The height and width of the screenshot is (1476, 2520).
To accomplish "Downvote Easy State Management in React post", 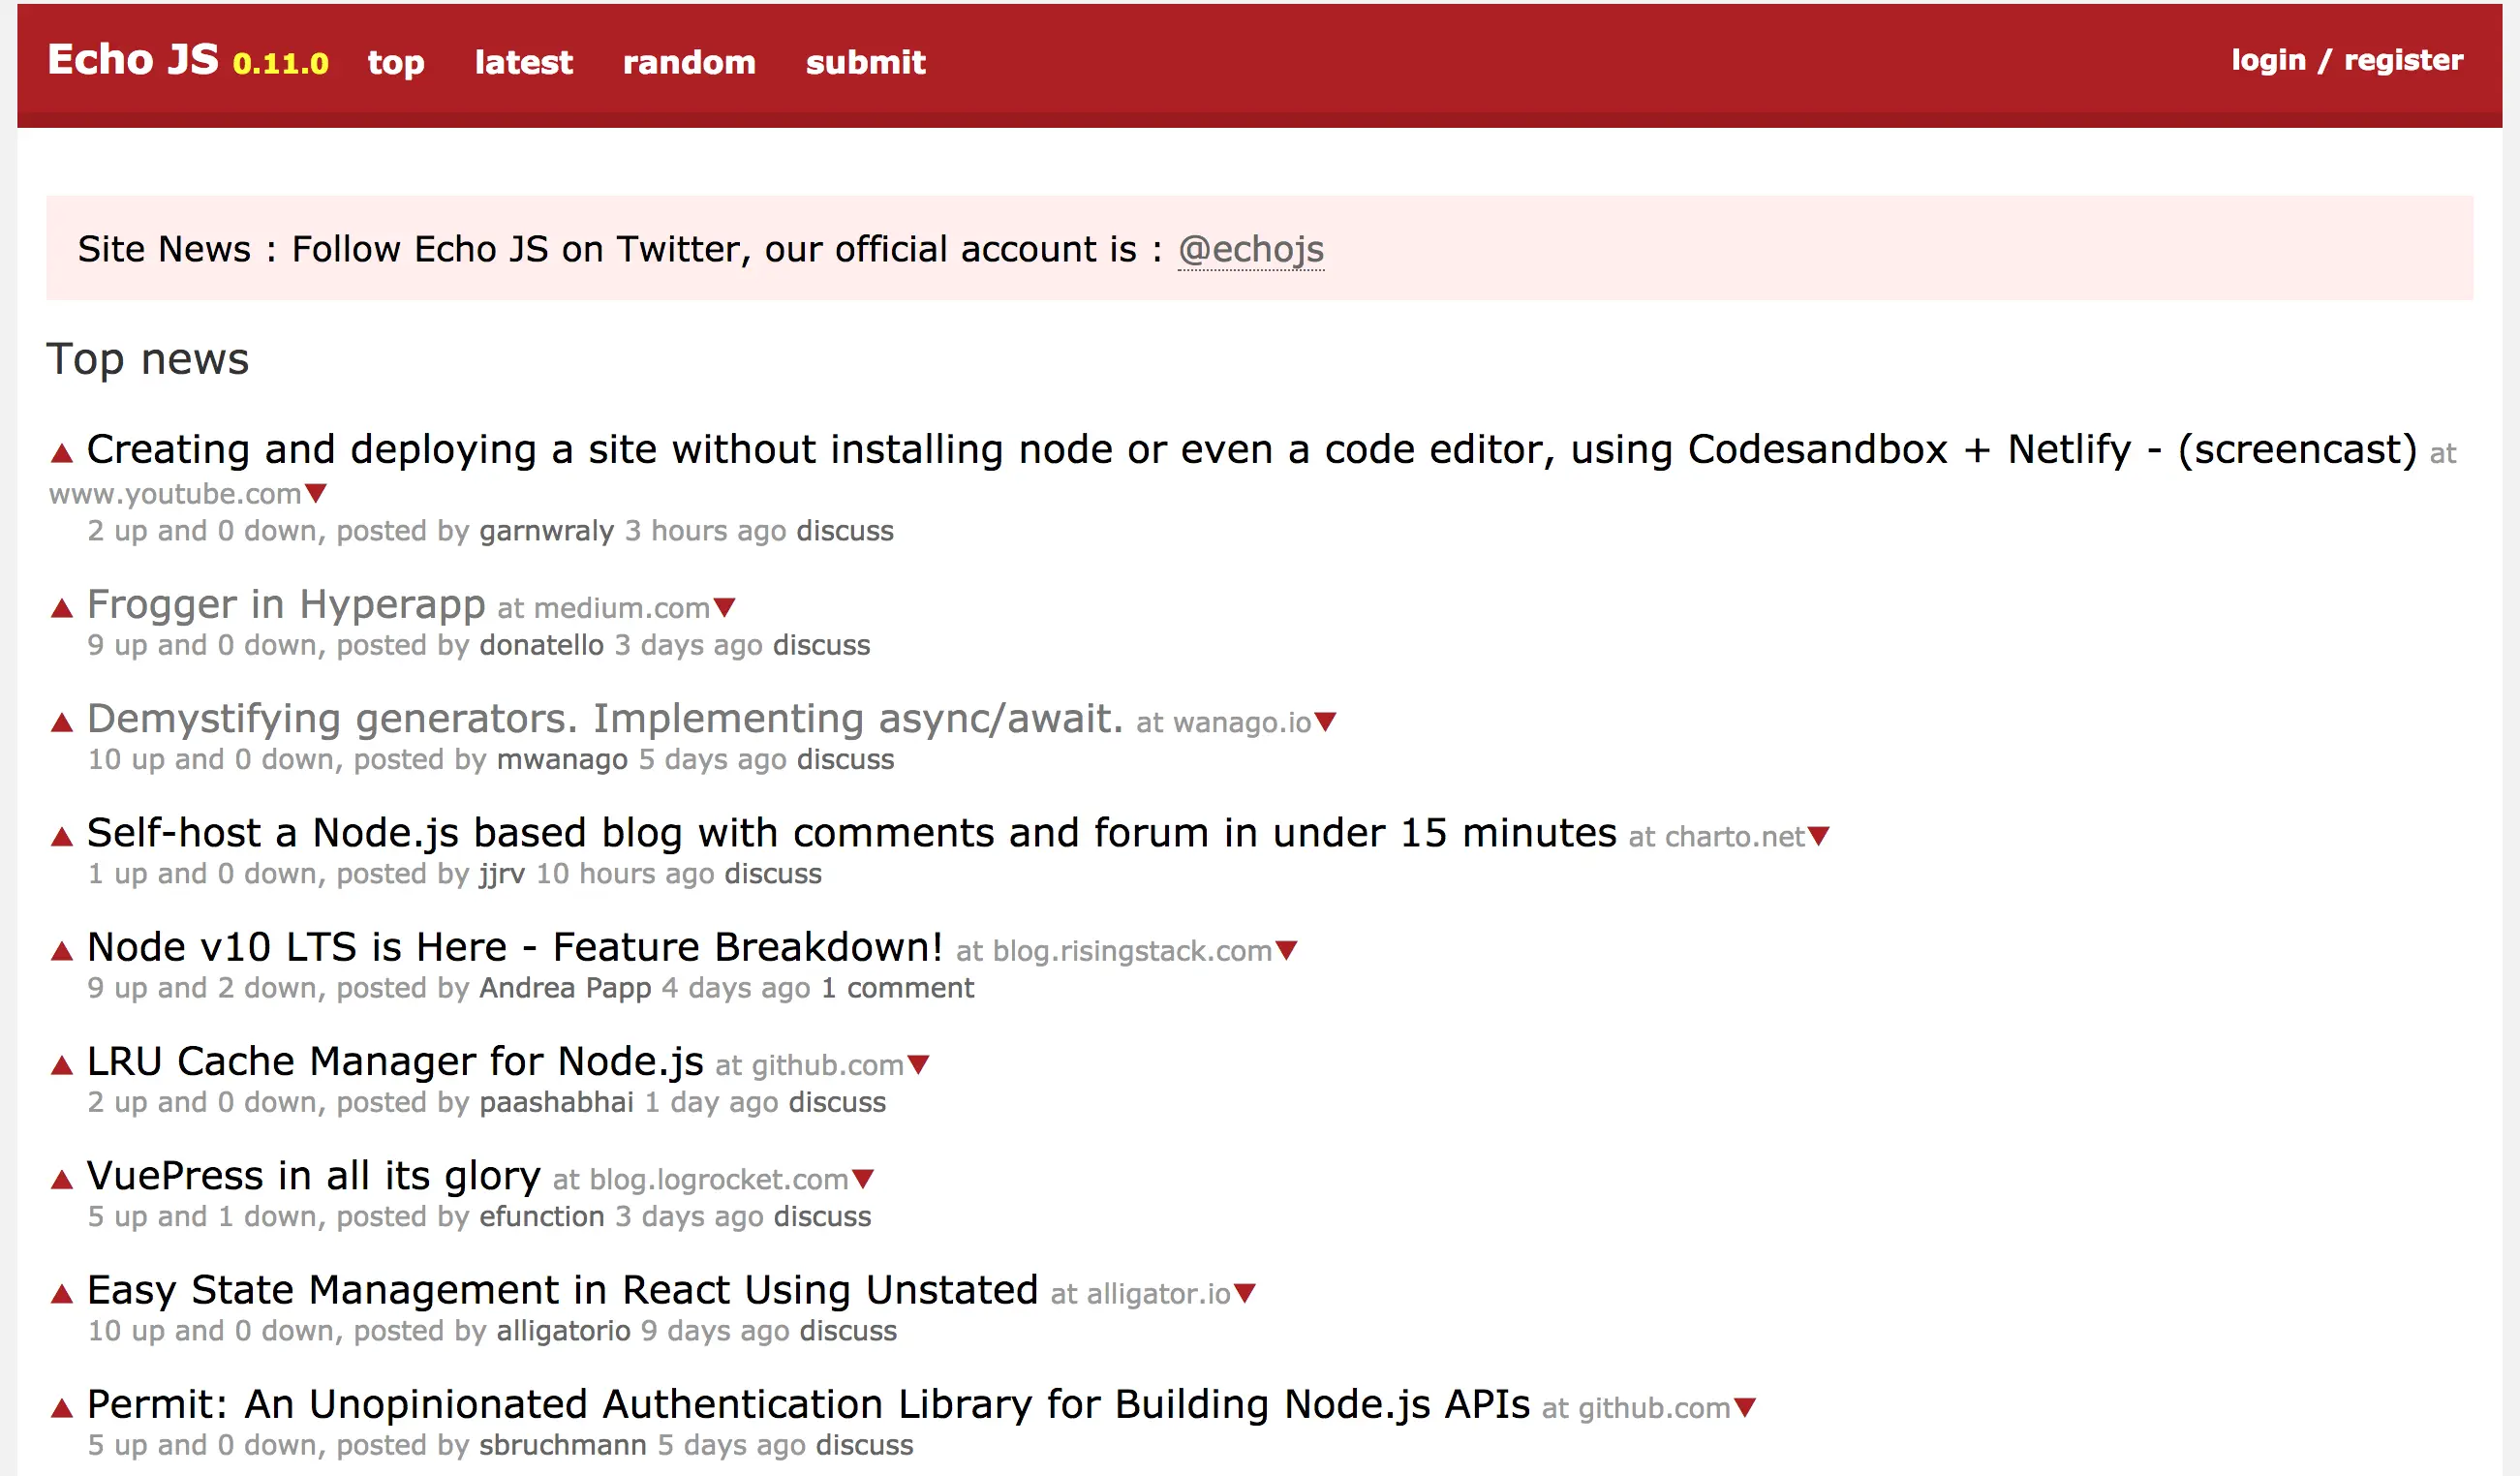I will tap(1245, 1293).
